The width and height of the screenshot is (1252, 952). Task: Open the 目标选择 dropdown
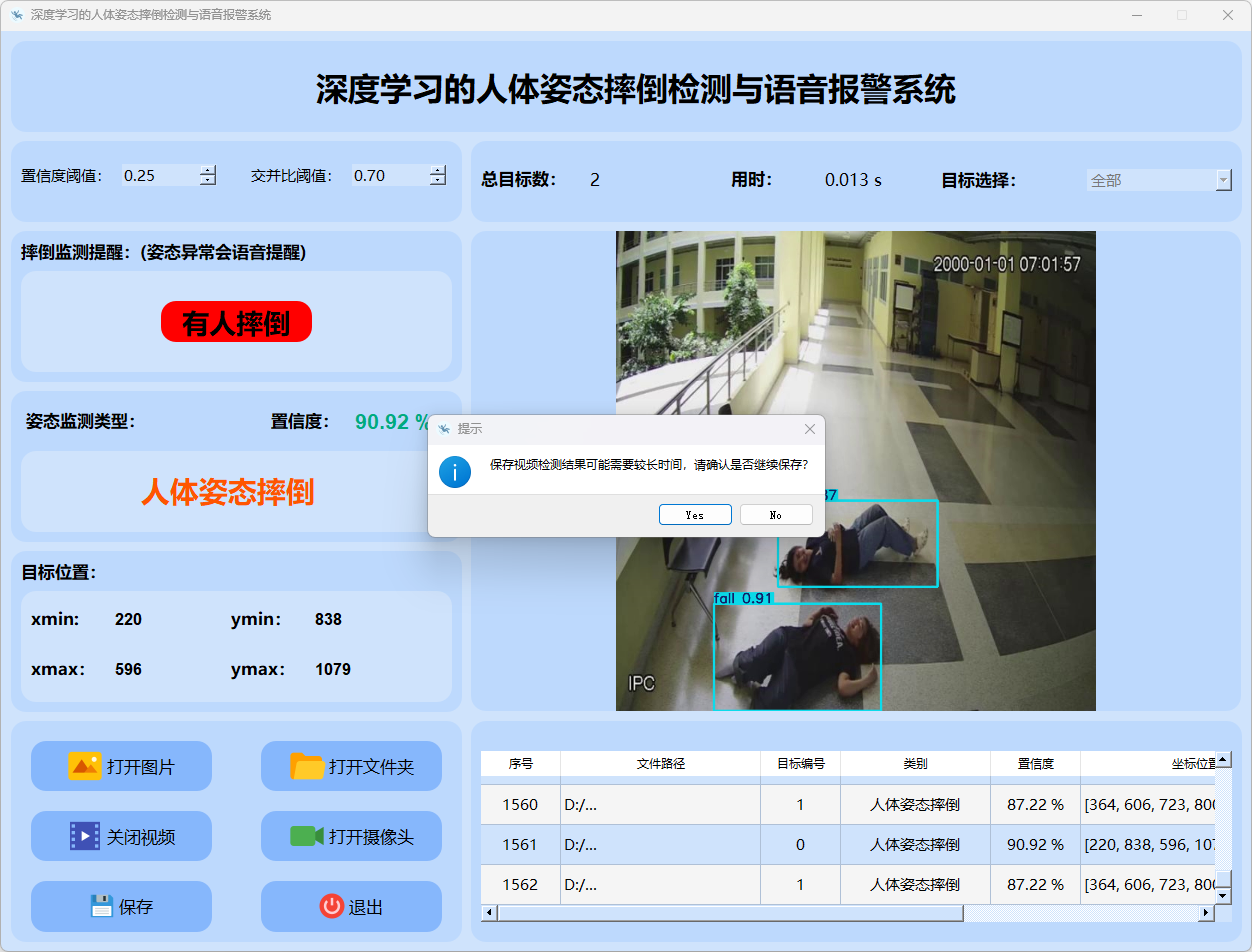tap(1223, 180)
